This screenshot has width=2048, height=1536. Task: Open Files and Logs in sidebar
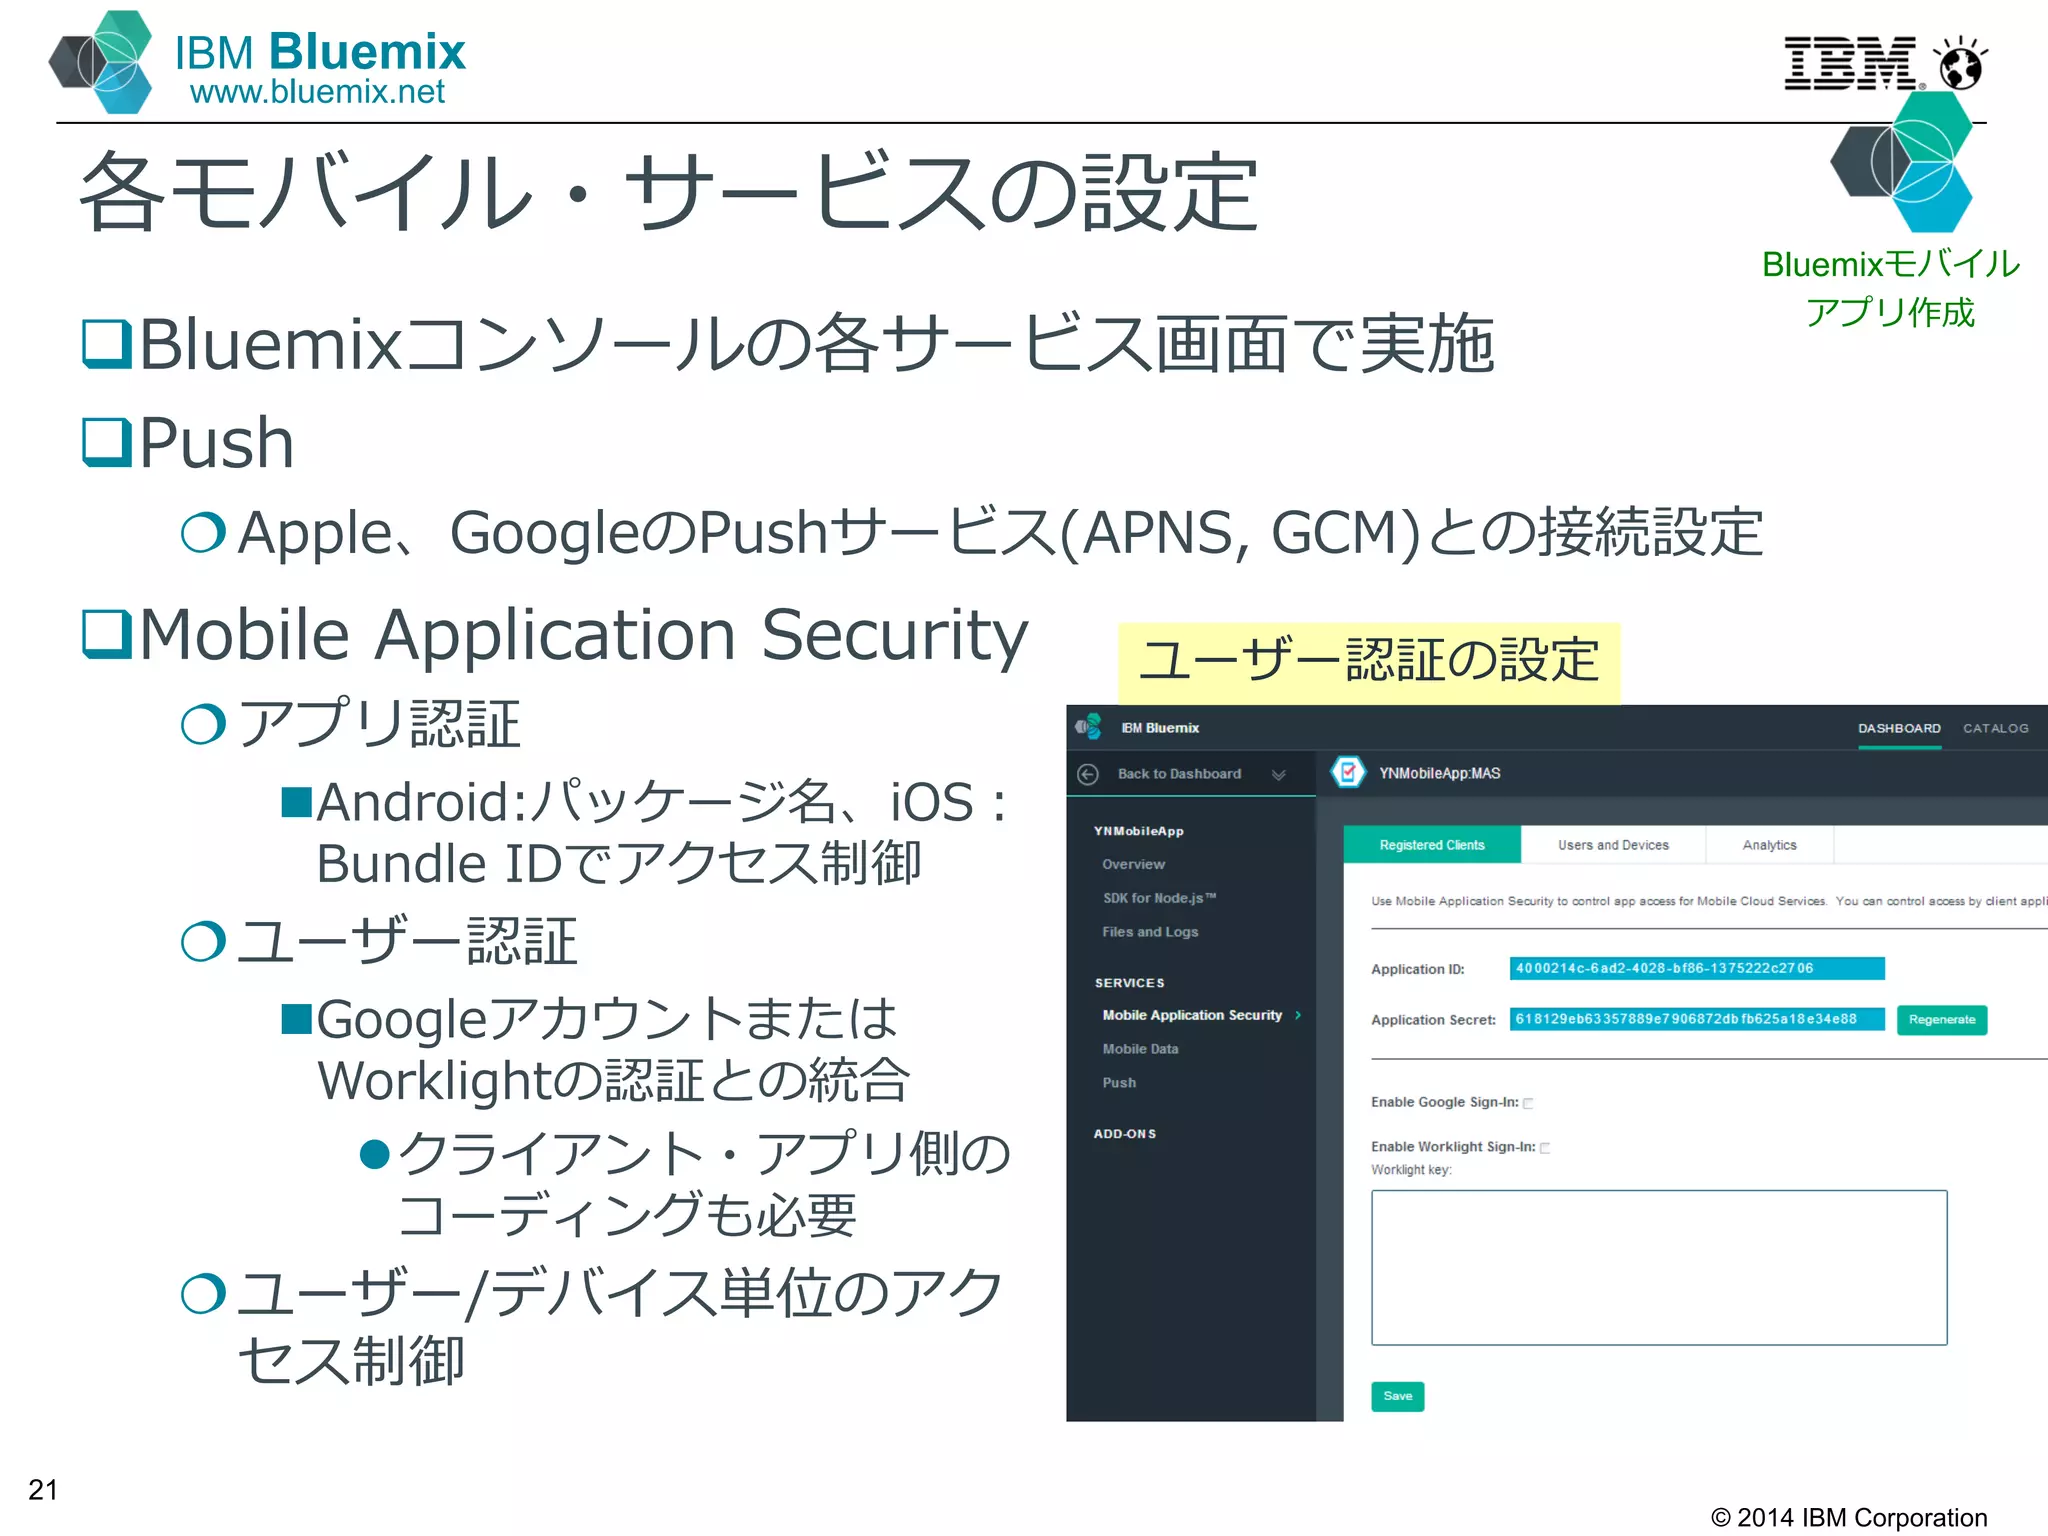pos(1150,932)
